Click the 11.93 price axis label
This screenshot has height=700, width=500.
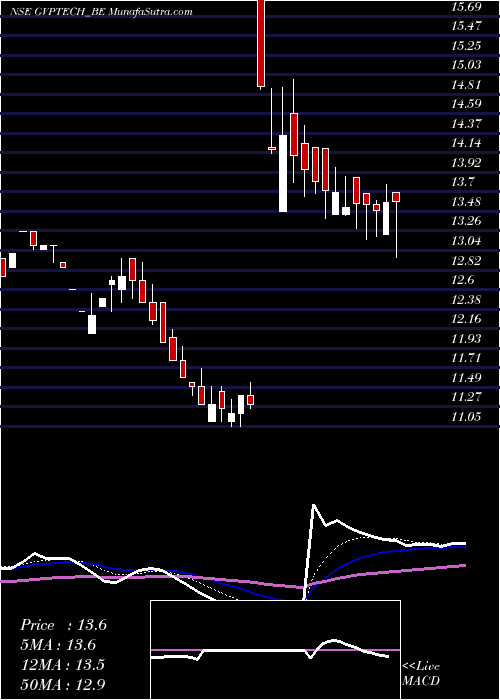point(466,339)
